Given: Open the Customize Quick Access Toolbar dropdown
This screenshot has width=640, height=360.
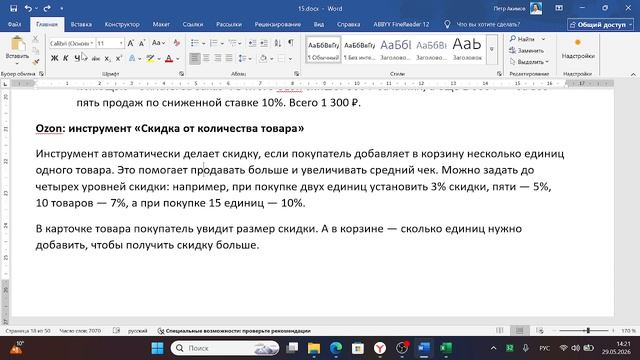Looking at the screenshot, I should coord(62,8).
